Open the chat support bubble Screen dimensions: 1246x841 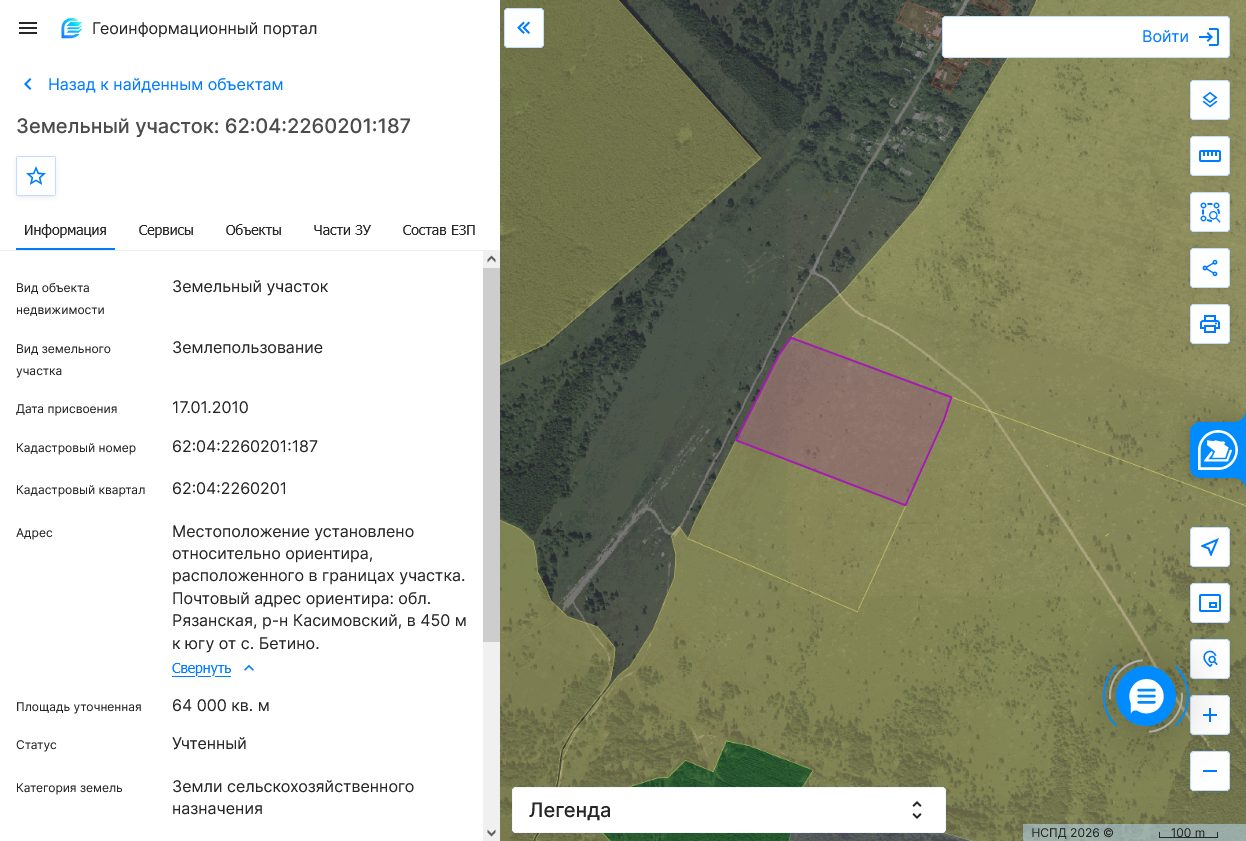[1146, 696]
